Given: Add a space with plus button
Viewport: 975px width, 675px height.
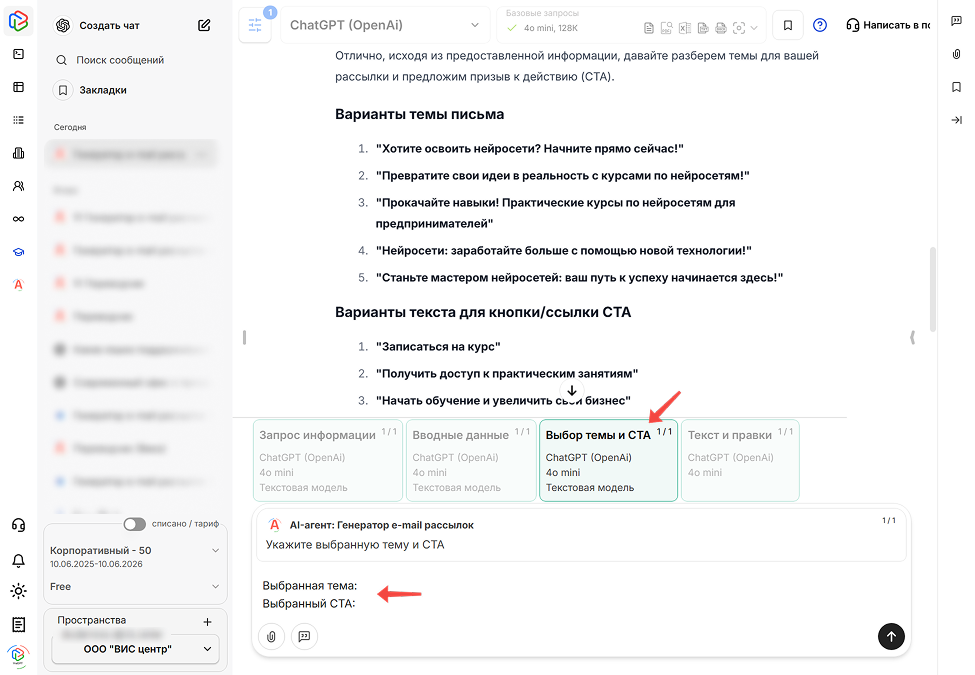Looking at the screenshot, I should (x=207, y=621).
